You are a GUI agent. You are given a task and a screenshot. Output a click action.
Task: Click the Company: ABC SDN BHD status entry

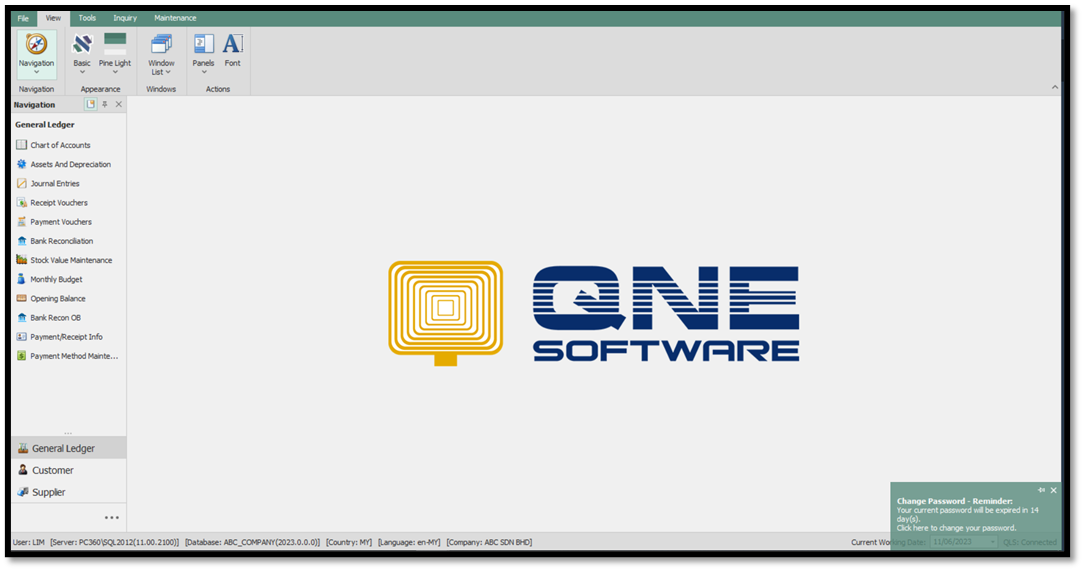489,542
